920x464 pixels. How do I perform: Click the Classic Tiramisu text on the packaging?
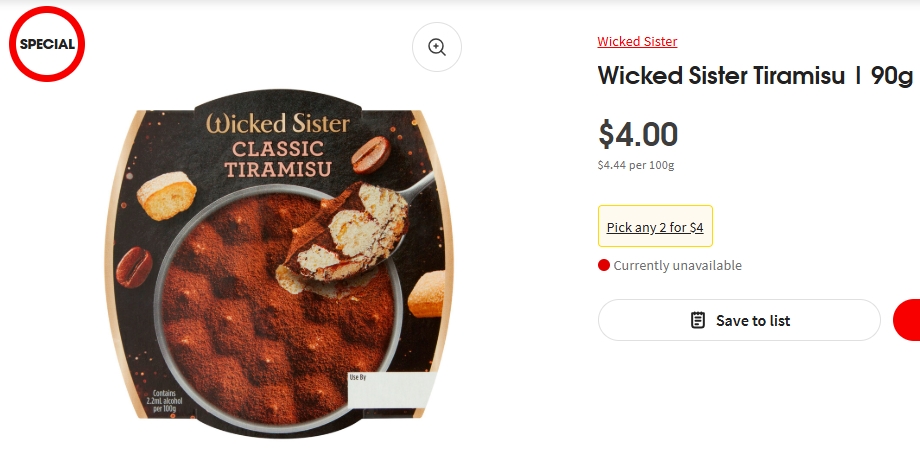pyautogui.click(x=278, y=158)
